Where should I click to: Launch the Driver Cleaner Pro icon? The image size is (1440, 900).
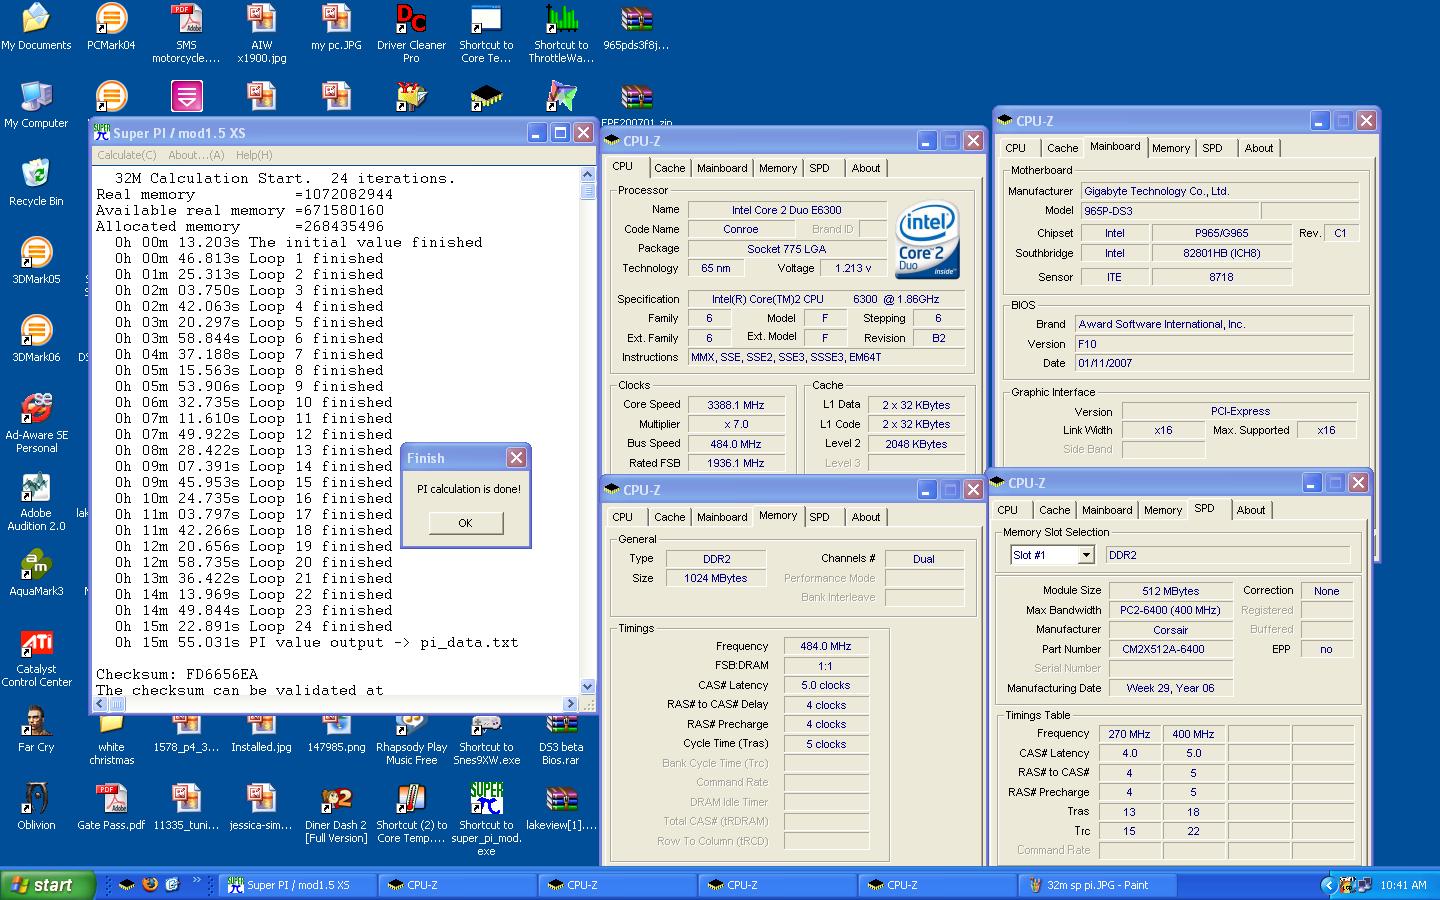pyautogui.click(x=411, y=33)
